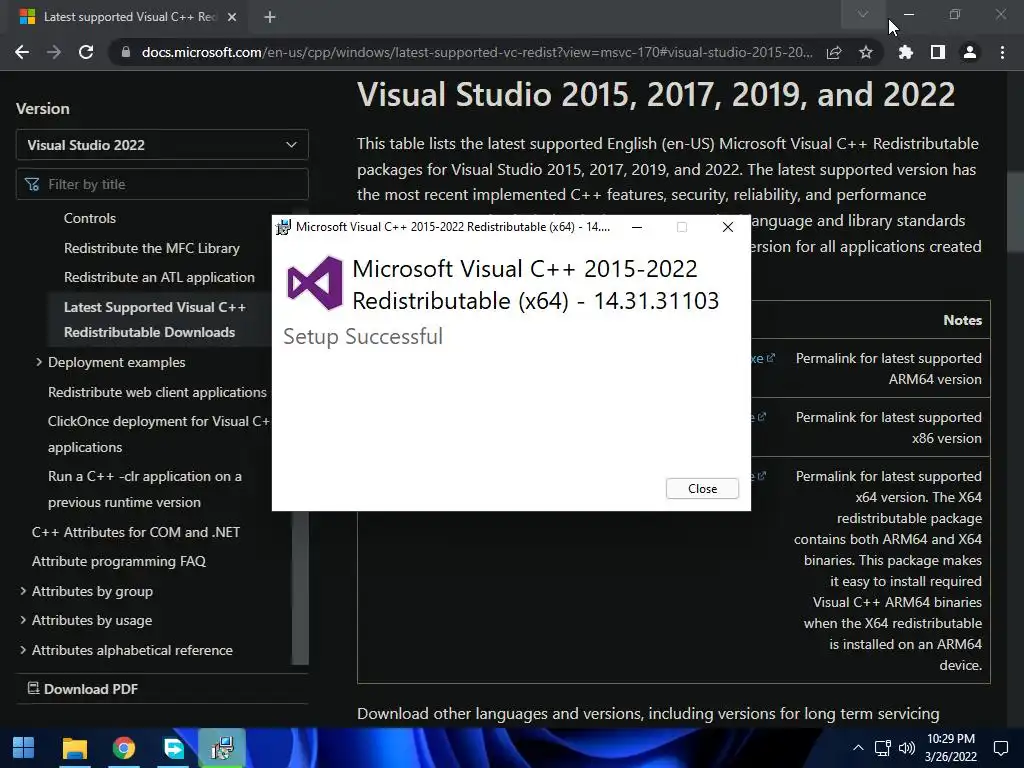The width and height of the screenshot is (1024, 768).
Task: Click the installer setup taskbar icon
Action: click(x=222, y=748)
